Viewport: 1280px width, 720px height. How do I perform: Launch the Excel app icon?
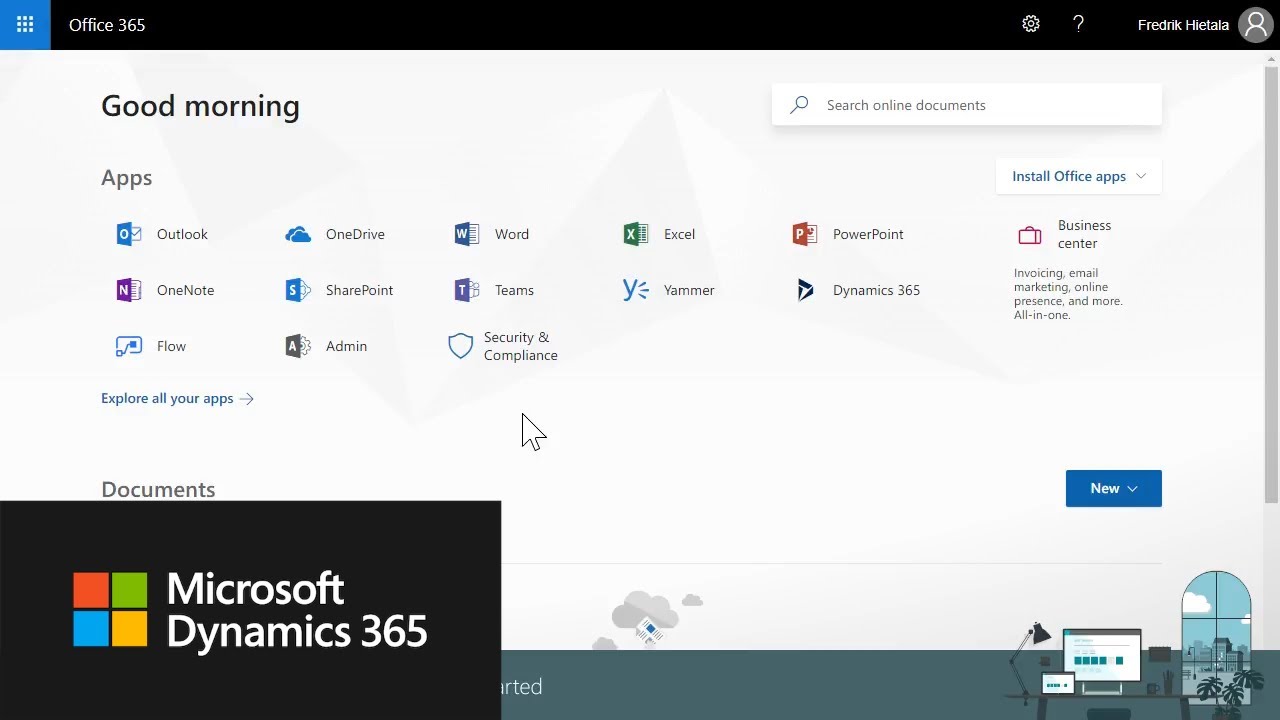click(635, 234)
